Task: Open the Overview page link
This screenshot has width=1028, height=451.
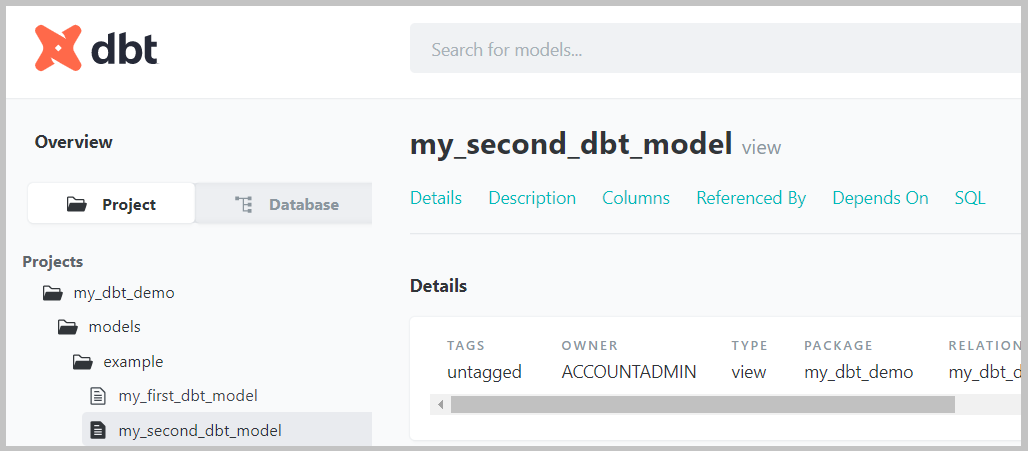Action: (73, 142)
